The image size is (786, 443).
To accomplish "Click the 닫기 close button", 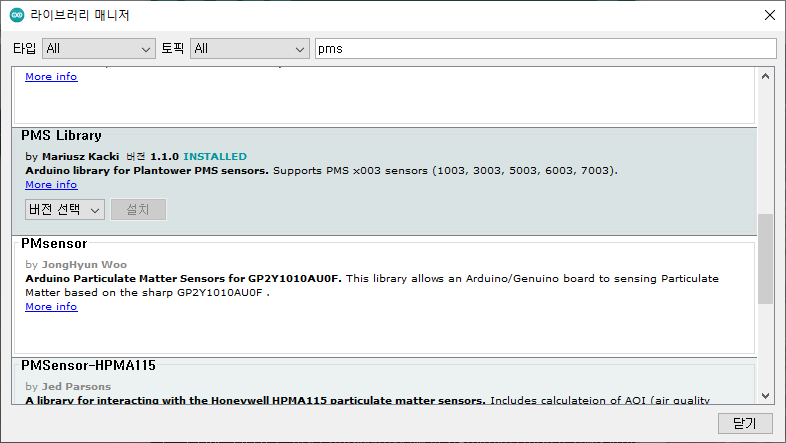I will point(745,423).
